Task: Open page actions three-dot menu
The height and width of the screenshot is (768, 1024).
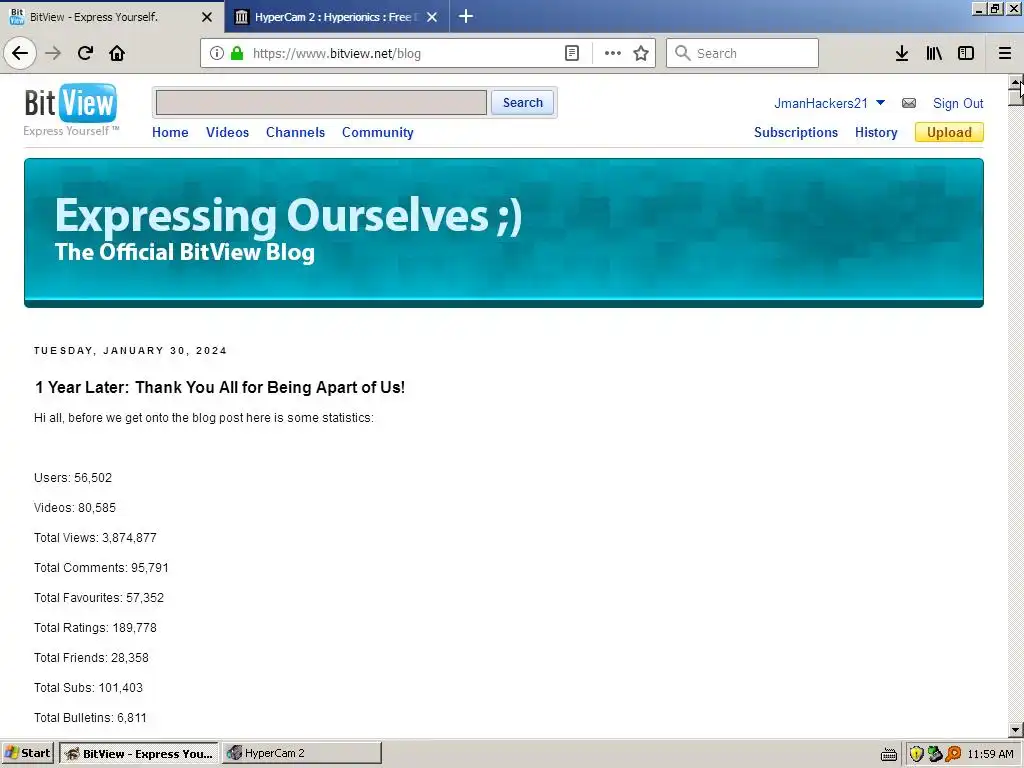Action: [613, 53]
